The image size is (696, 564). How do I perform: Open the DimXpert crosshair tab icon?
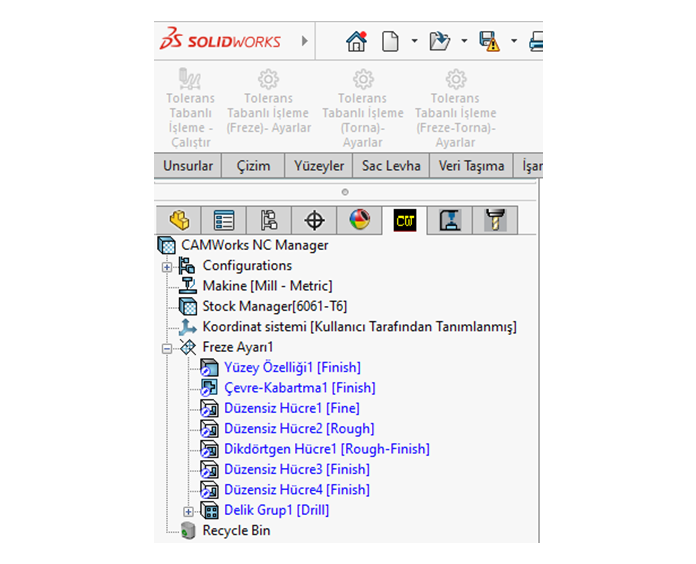(314, 220)
